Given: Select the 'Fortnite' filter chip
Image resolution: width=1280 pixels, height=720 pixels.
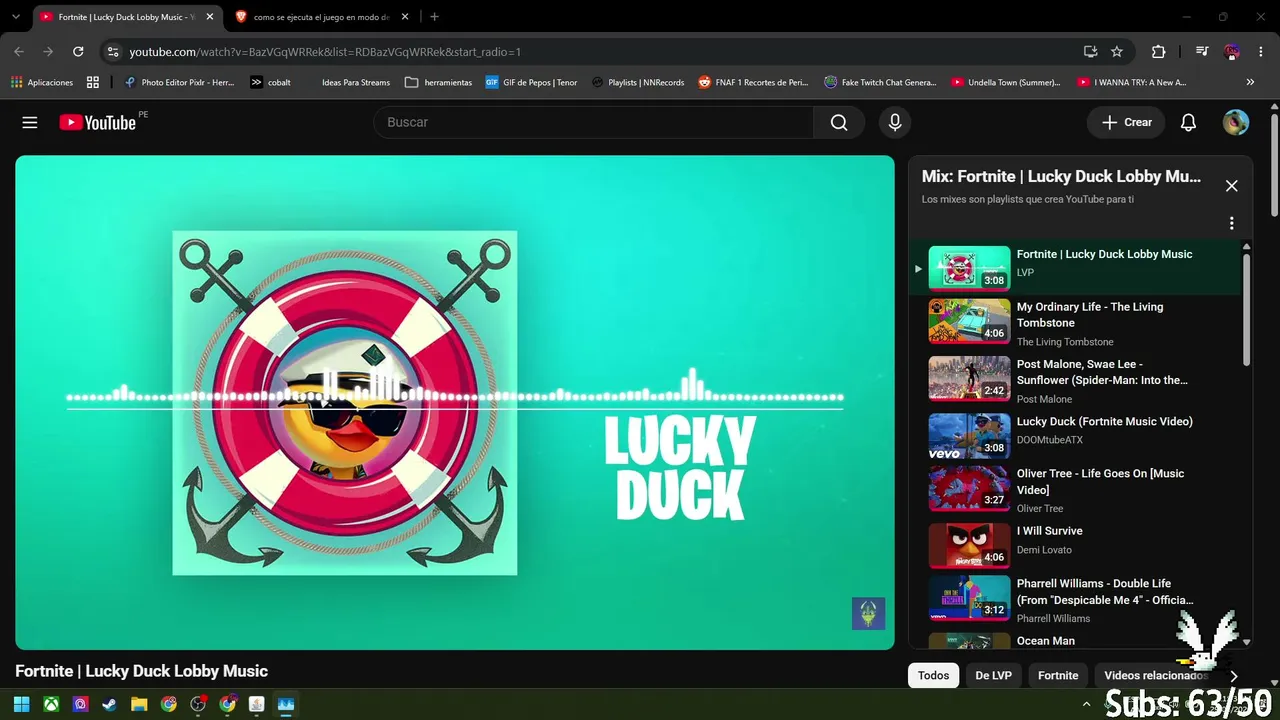Looking at the screenshot, I should [x=1058, y=676].
